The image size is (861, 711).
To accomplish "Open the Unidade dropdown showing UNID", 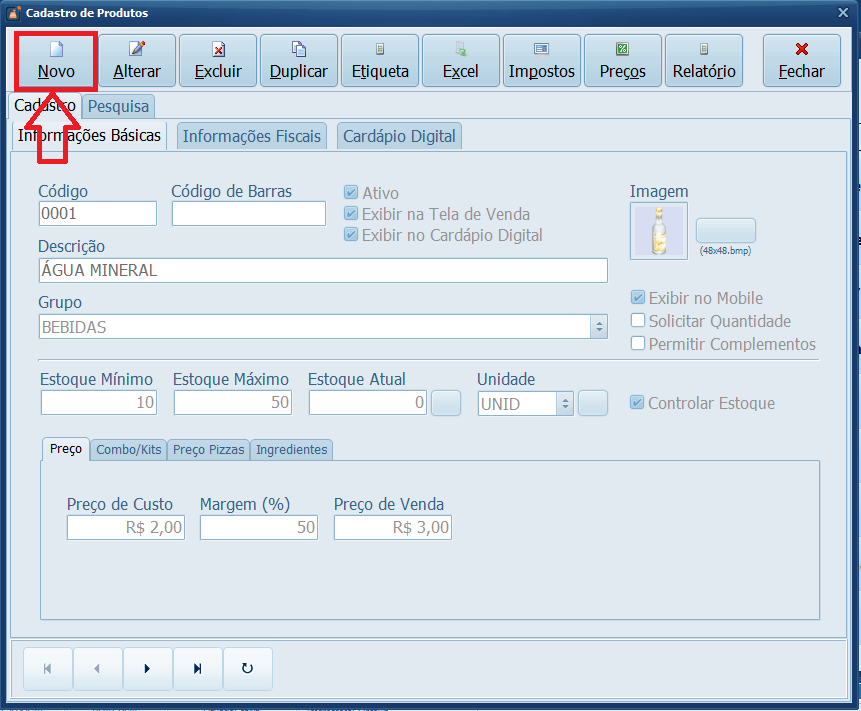I will [563, 403].
